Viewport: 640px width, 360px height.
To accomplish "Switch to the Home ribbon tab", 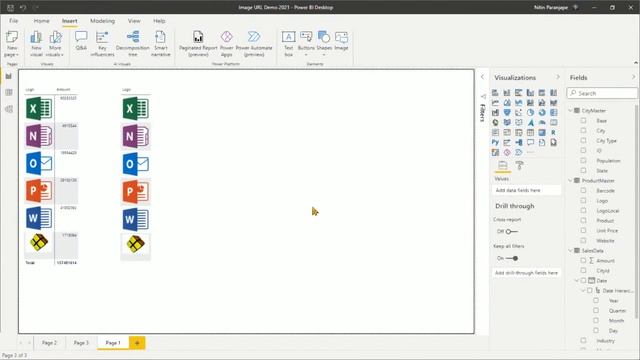I will (x=42, y=21).
